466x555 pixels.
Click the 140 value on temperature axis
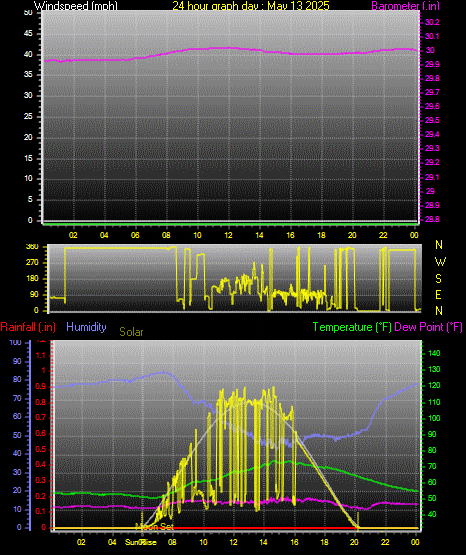click(434, 353)
